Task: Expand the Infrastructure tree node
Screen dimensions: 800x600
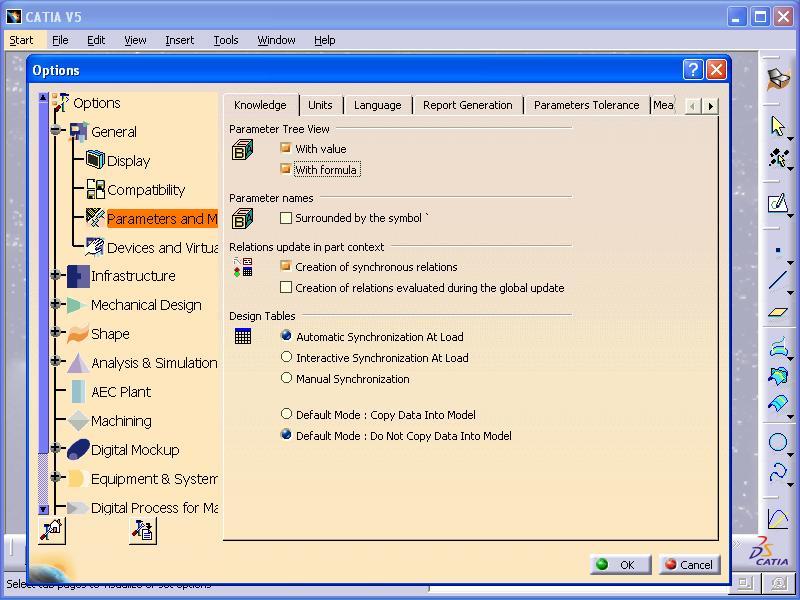Action: (x=56, y=276)
